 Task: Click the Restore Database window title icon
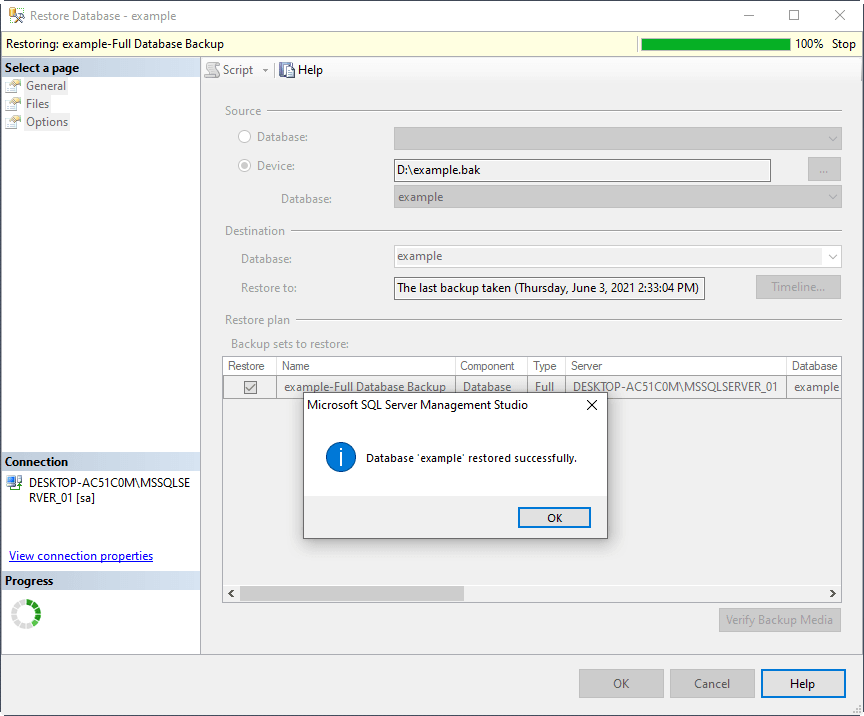point(17,15)
